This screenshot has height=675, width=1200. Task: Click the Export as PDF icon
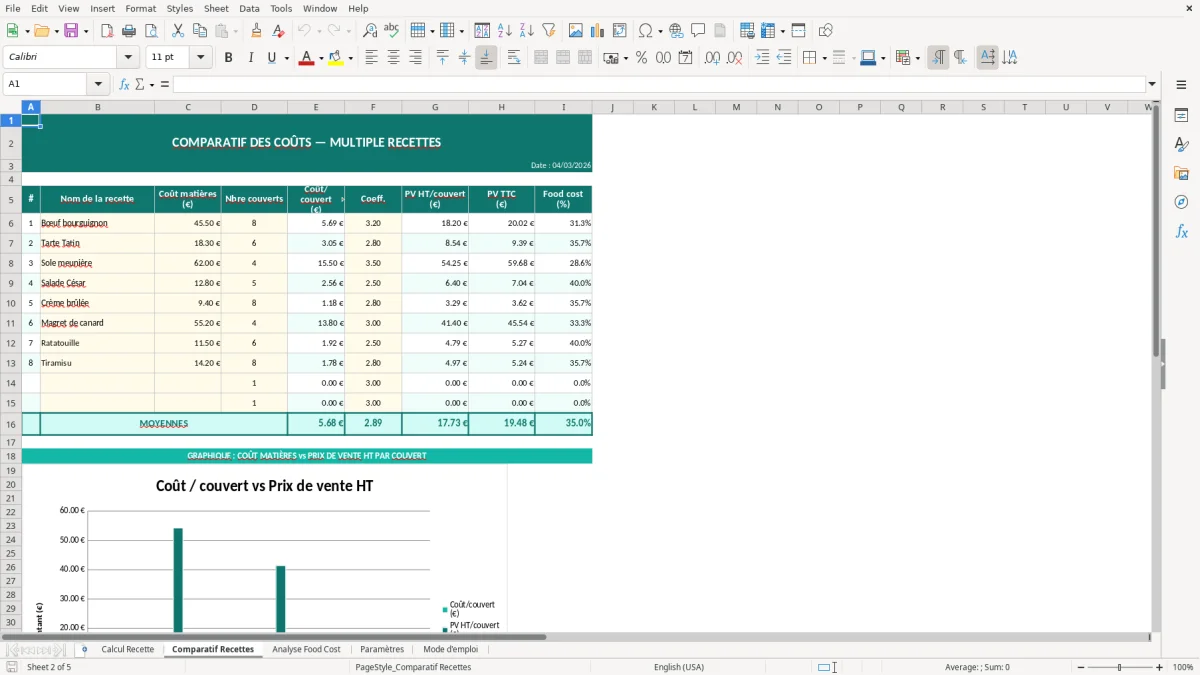click(107, 31)
